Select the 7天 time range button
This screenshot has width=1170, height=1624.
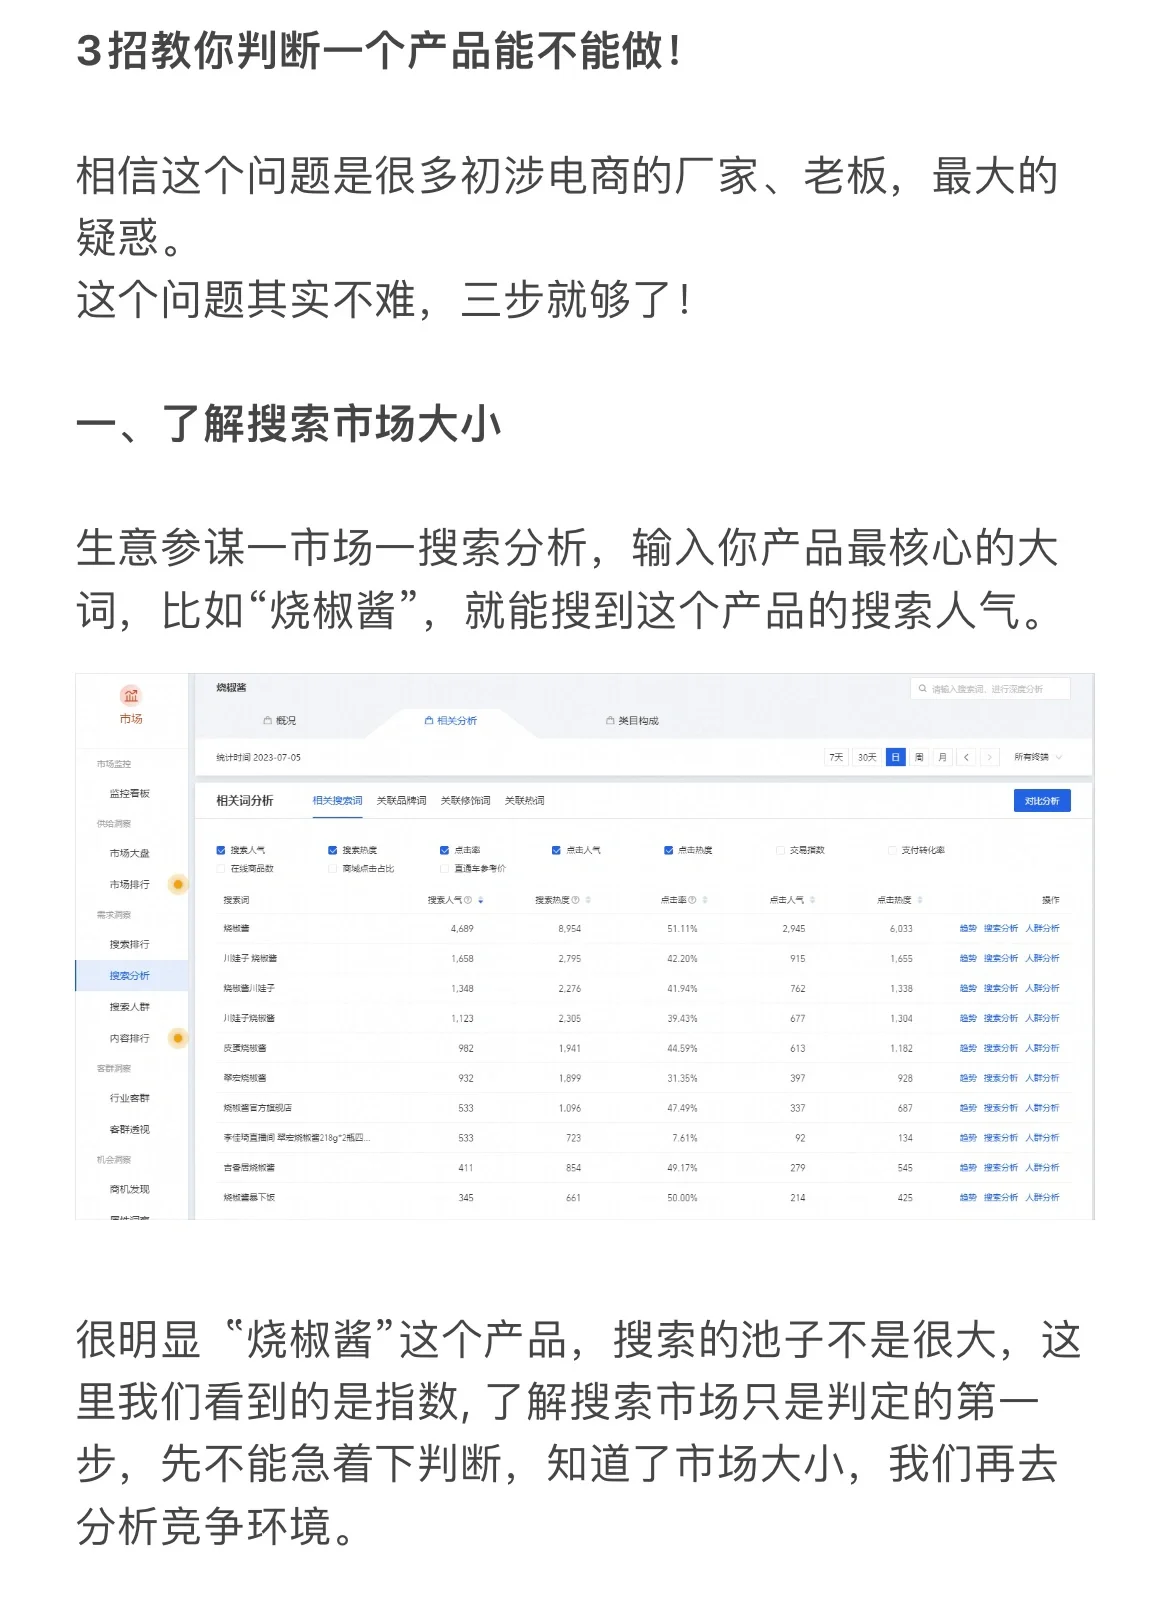pyautogui.click(x=836, y=757)
